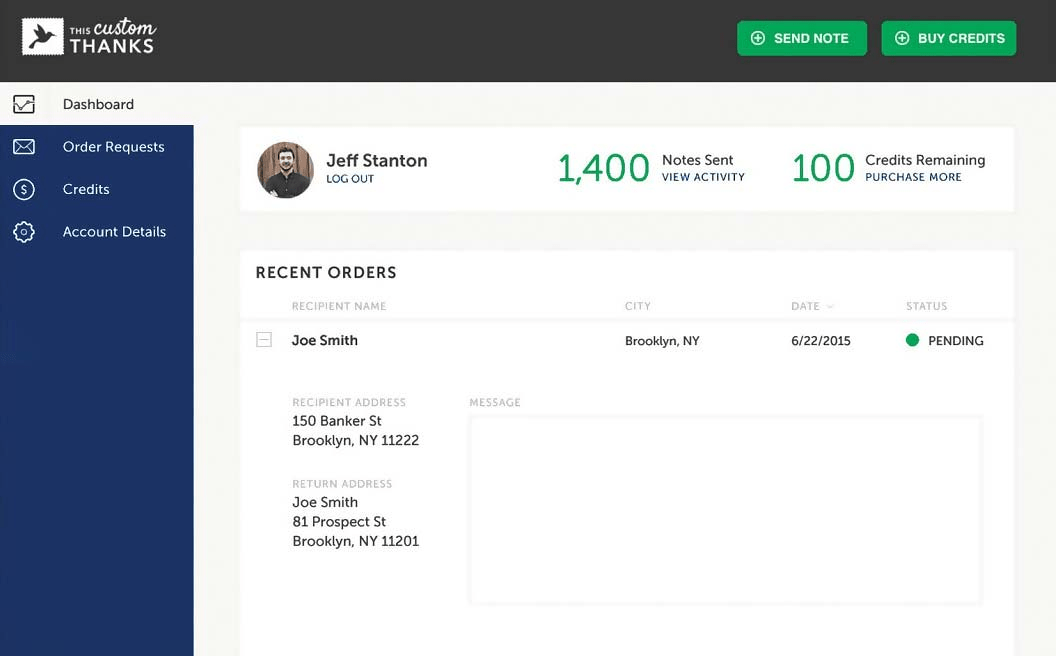Click the Credits dollar coin icon

click(x=24, y=189)
